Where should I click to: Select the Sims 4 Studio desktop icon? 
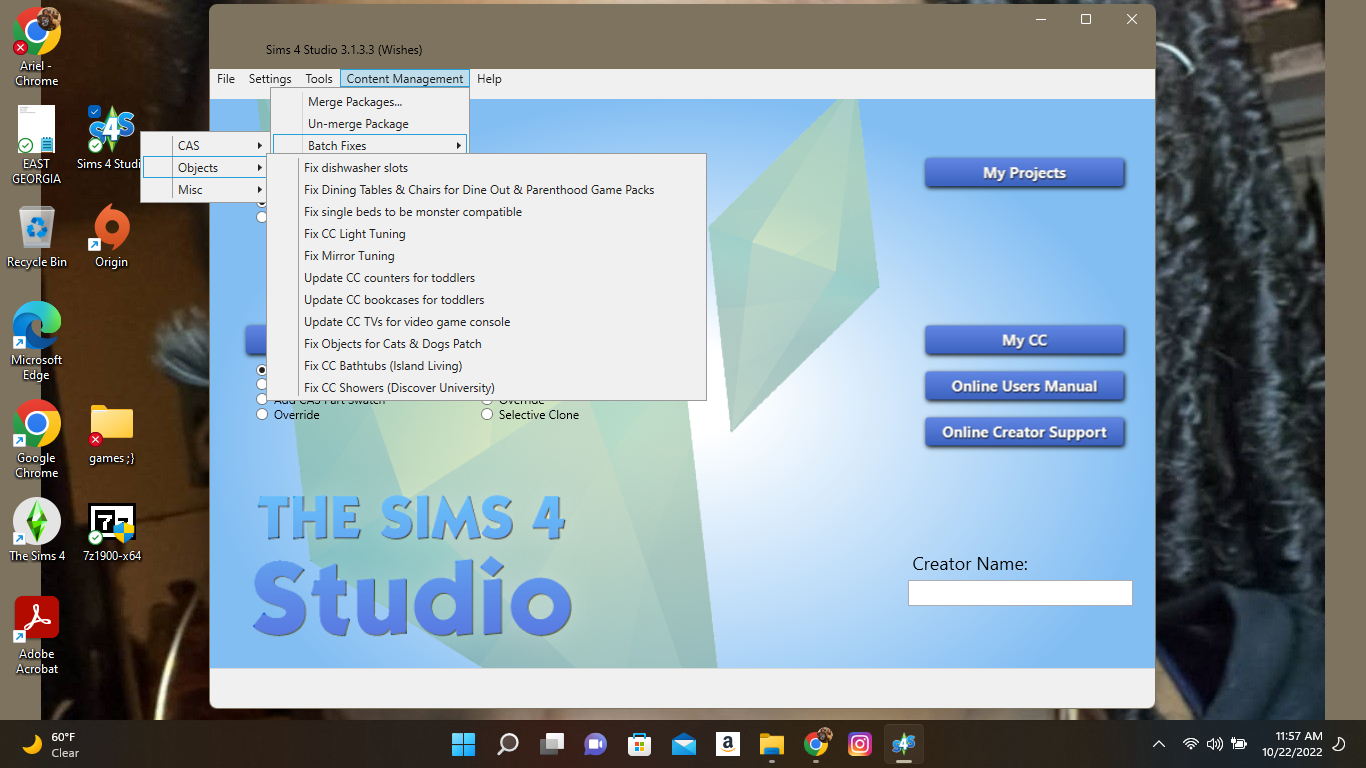tap(109, 138)
